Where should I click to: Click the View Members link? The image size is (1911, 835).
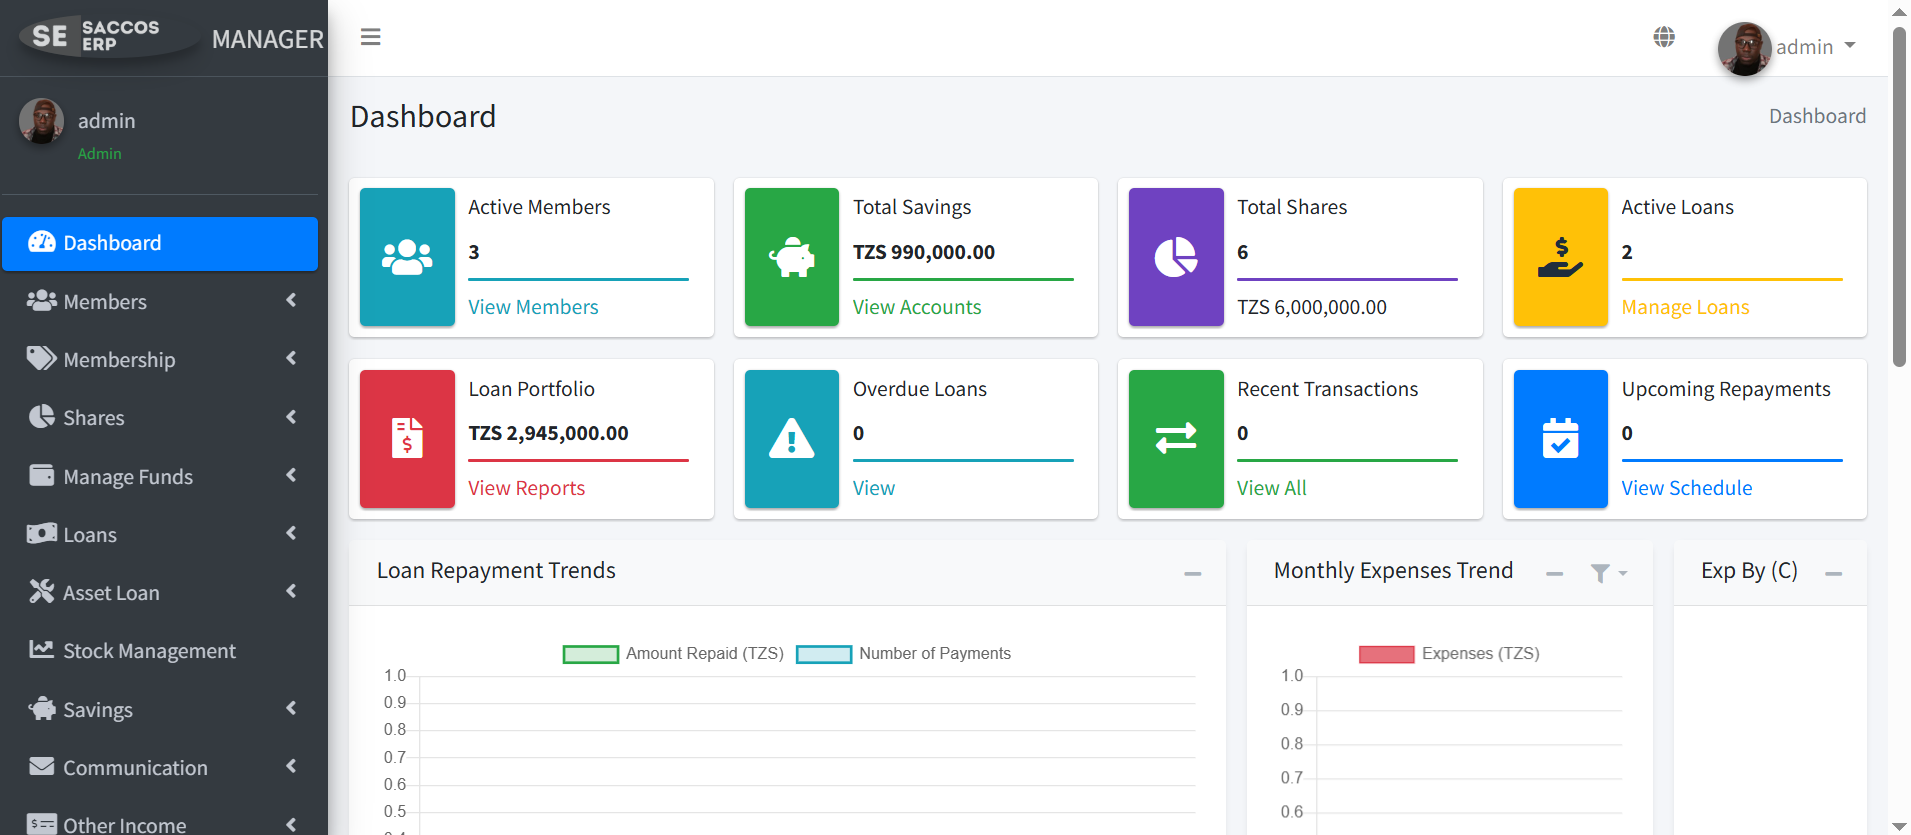pos(533,307)
